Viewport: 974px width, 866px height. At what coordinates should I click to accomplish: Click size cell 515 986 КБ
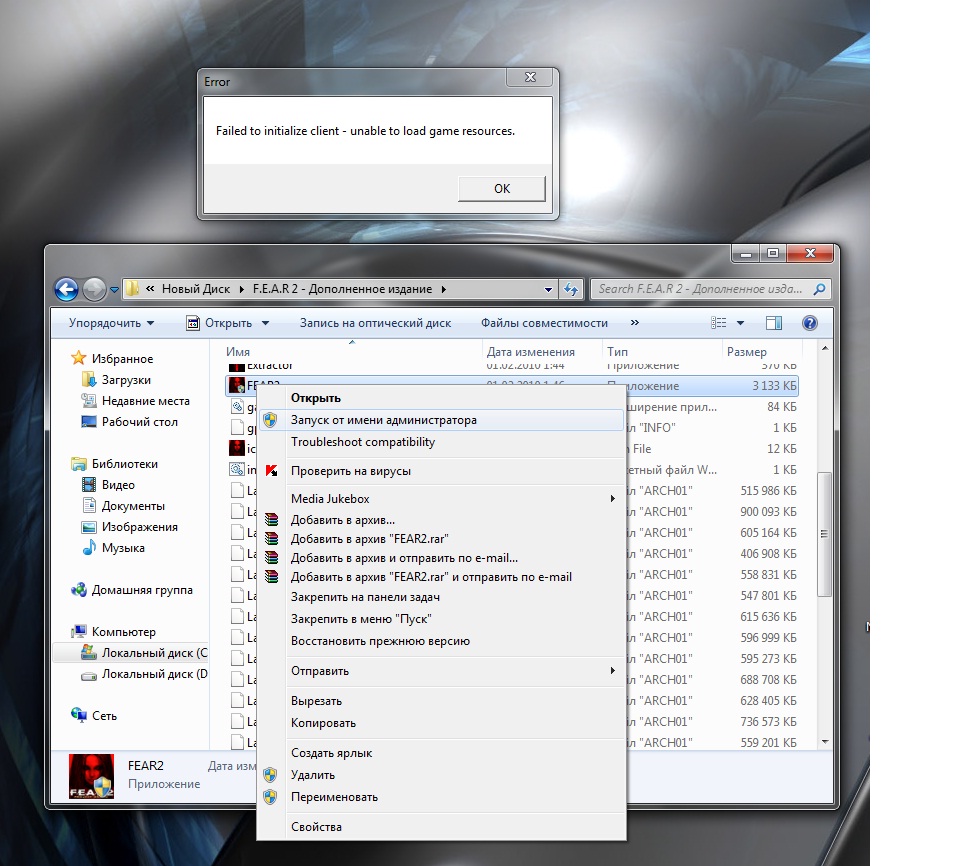(768, 491)
